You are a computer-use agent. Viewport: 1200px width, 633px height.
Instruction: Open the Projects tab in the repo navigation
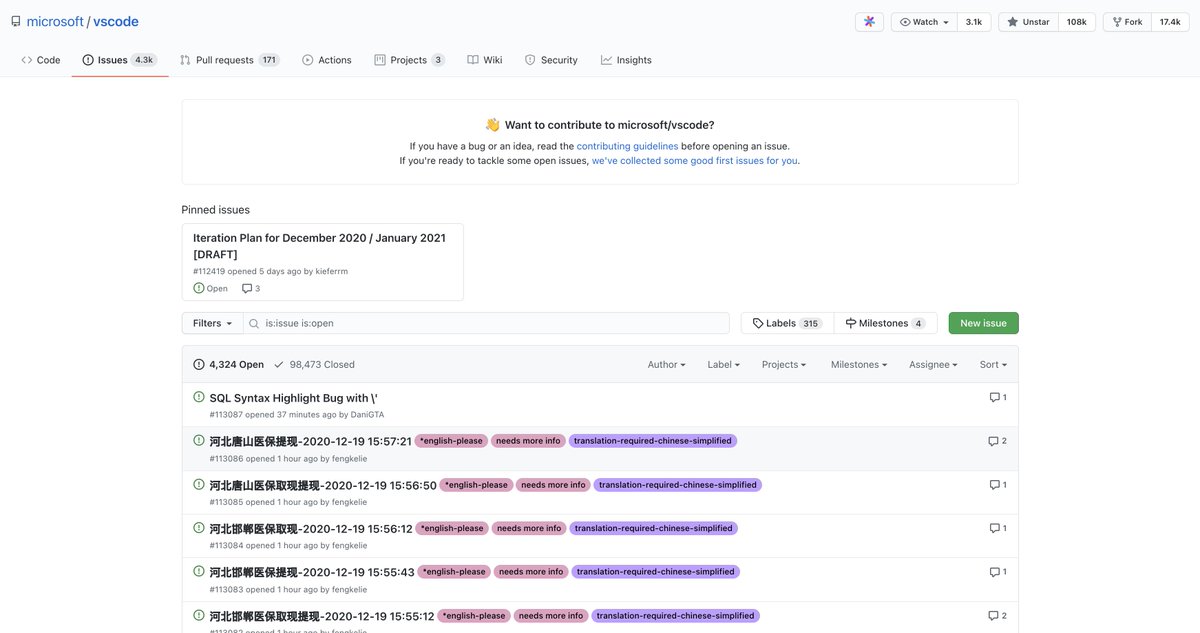pos(409,60)
